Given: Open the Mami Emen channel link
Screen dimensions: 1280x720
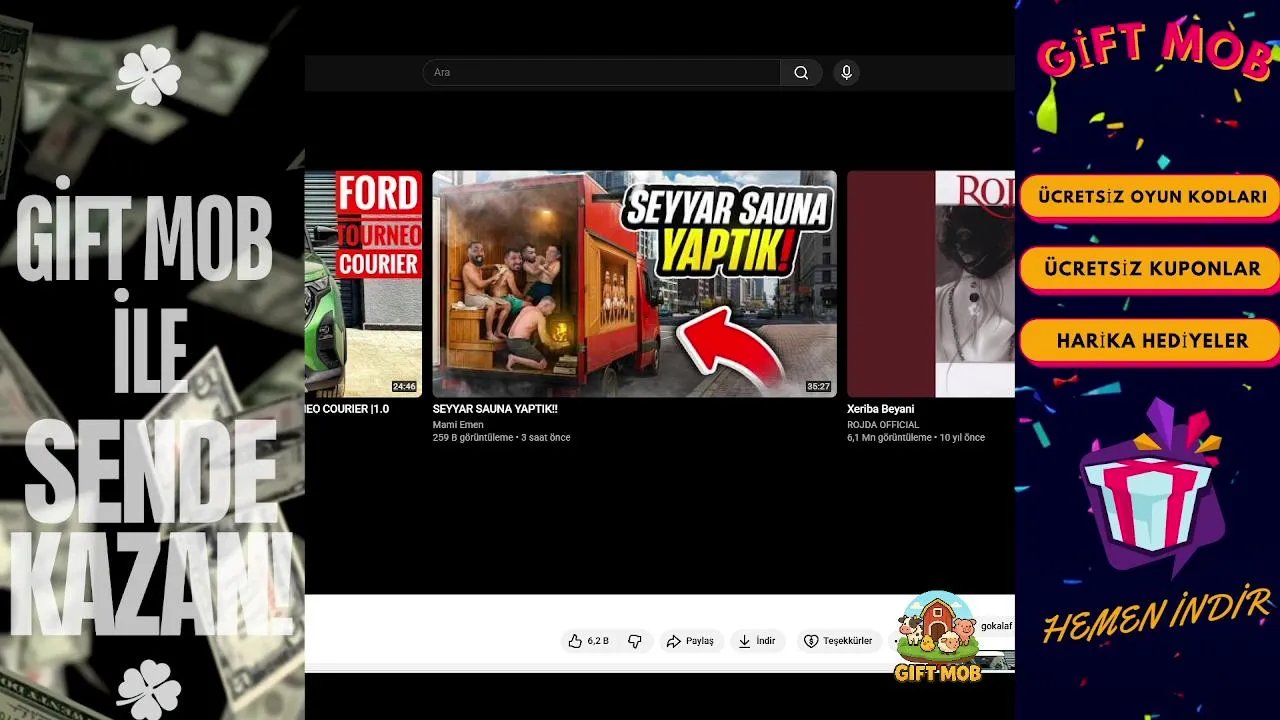Looking at the screenshot, I should click(x=458, y=425).
